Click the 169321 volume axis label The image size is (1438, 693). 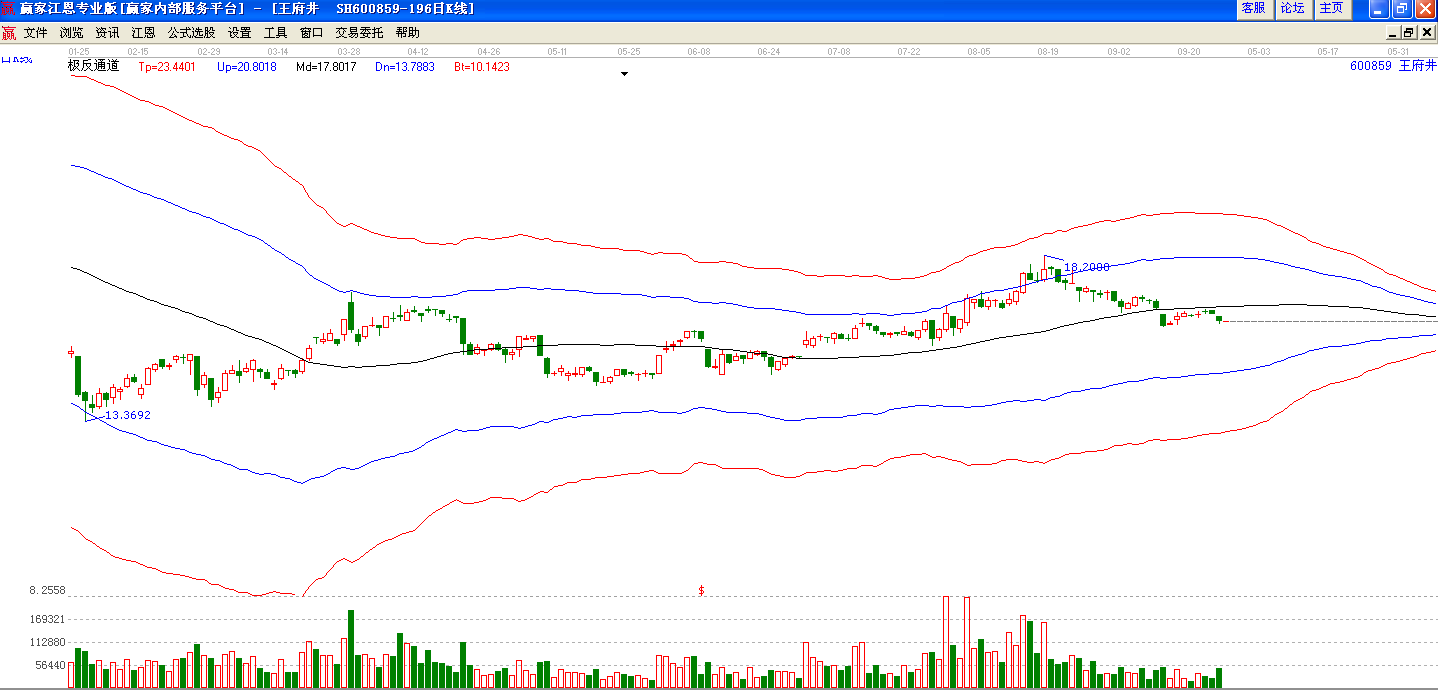[47, 620]
